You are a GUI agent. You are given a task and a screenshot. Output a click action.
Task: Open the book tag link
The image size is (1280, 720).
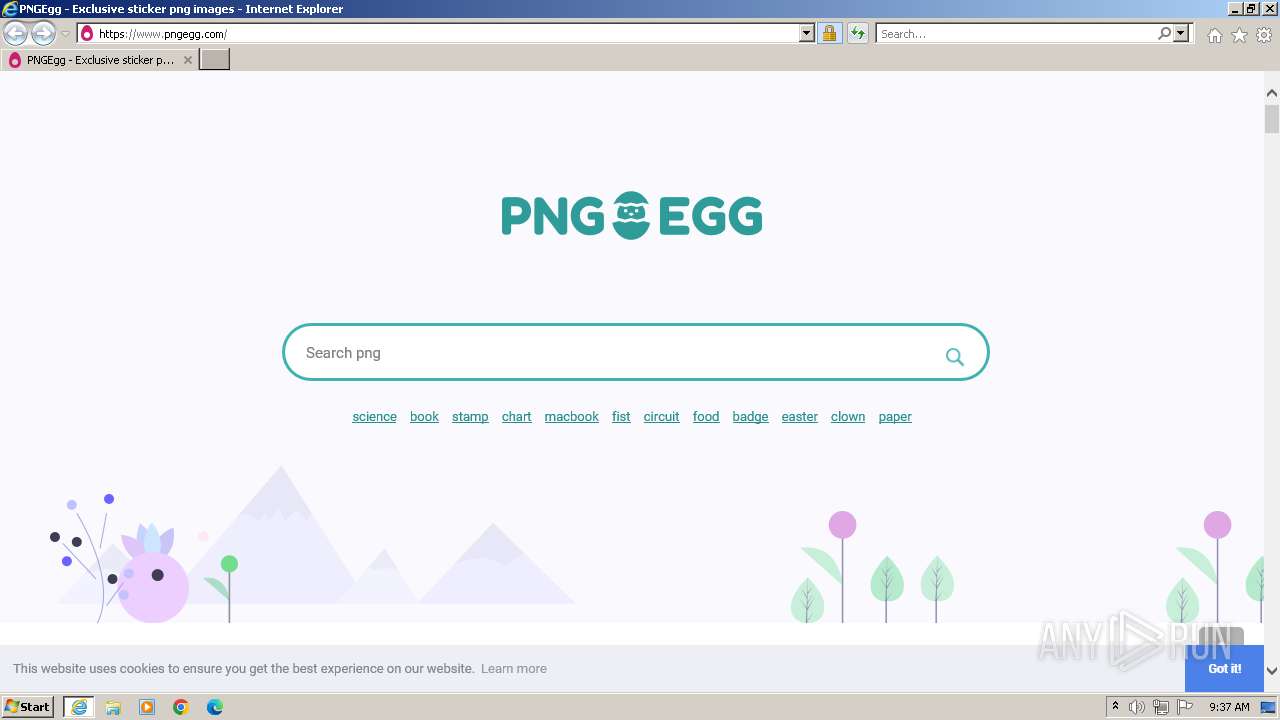pos(424,417)
